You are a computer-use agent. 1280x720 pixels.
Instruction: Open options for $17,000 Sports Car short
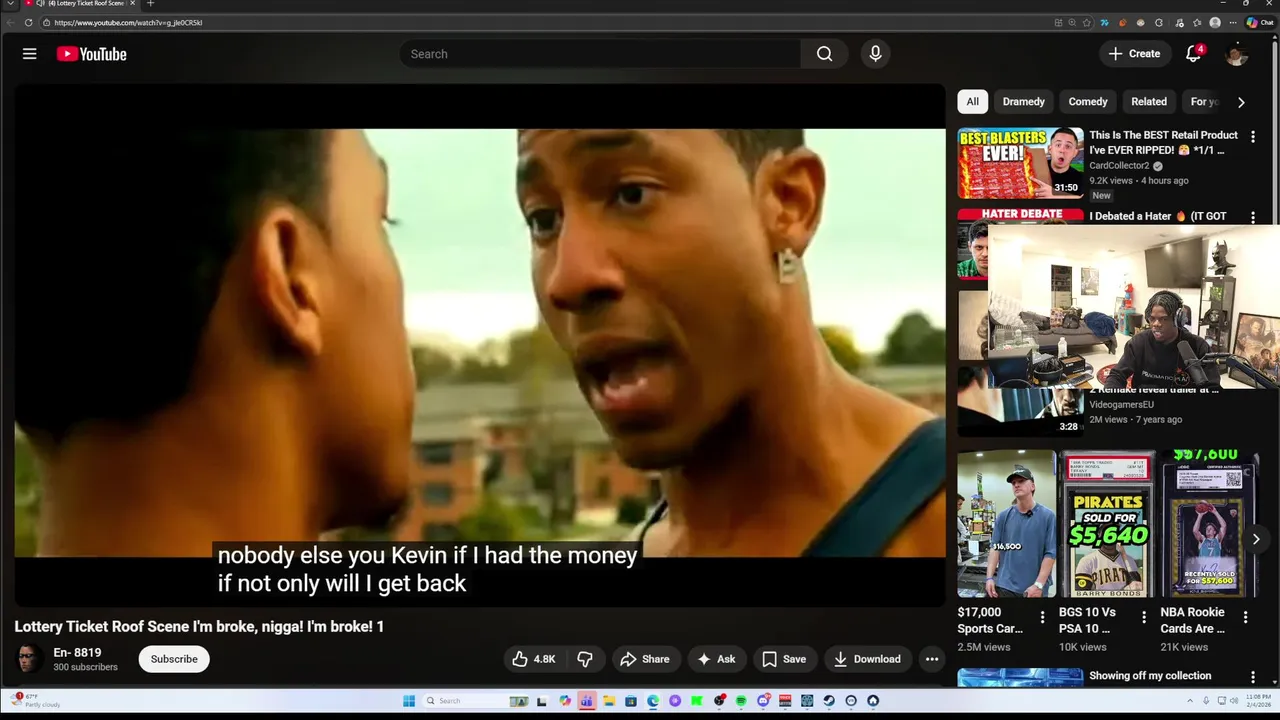pos(1042,618)
